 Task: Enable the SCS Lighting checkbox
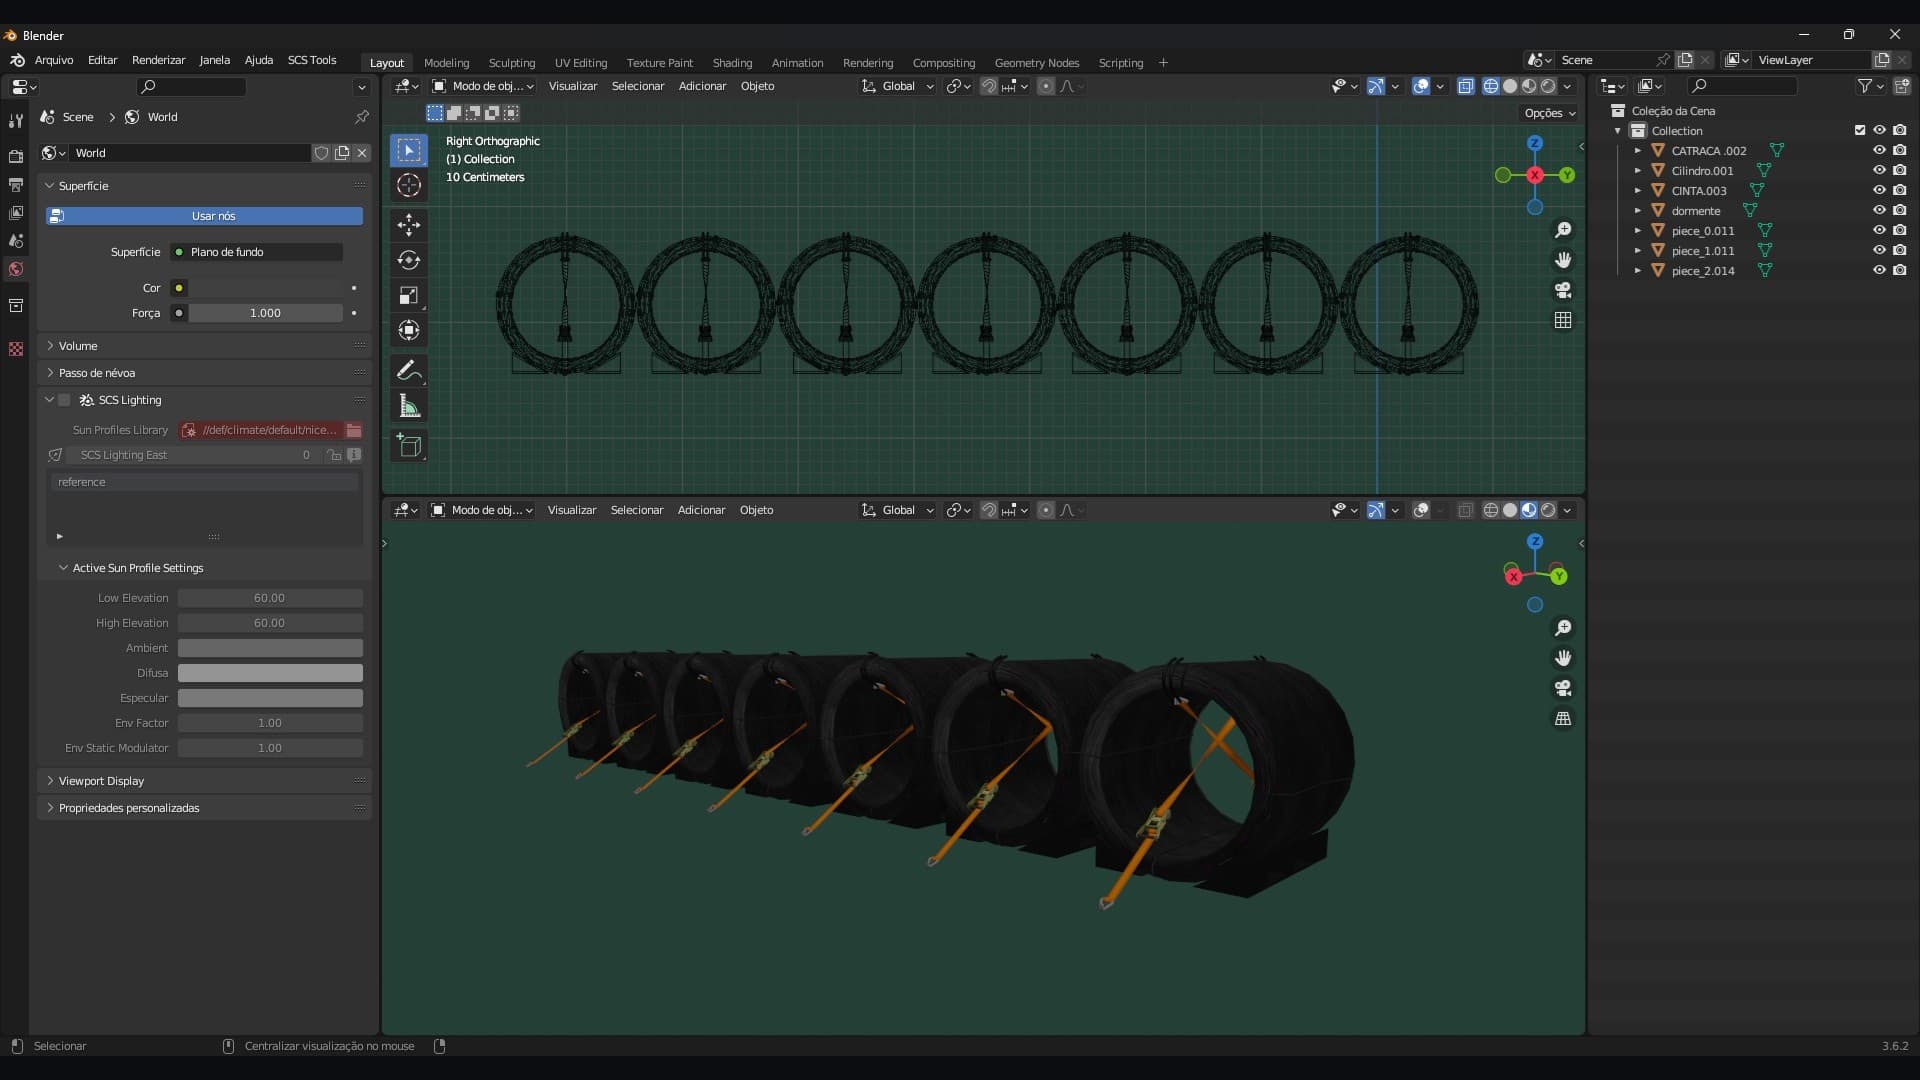tap(65, 400)
